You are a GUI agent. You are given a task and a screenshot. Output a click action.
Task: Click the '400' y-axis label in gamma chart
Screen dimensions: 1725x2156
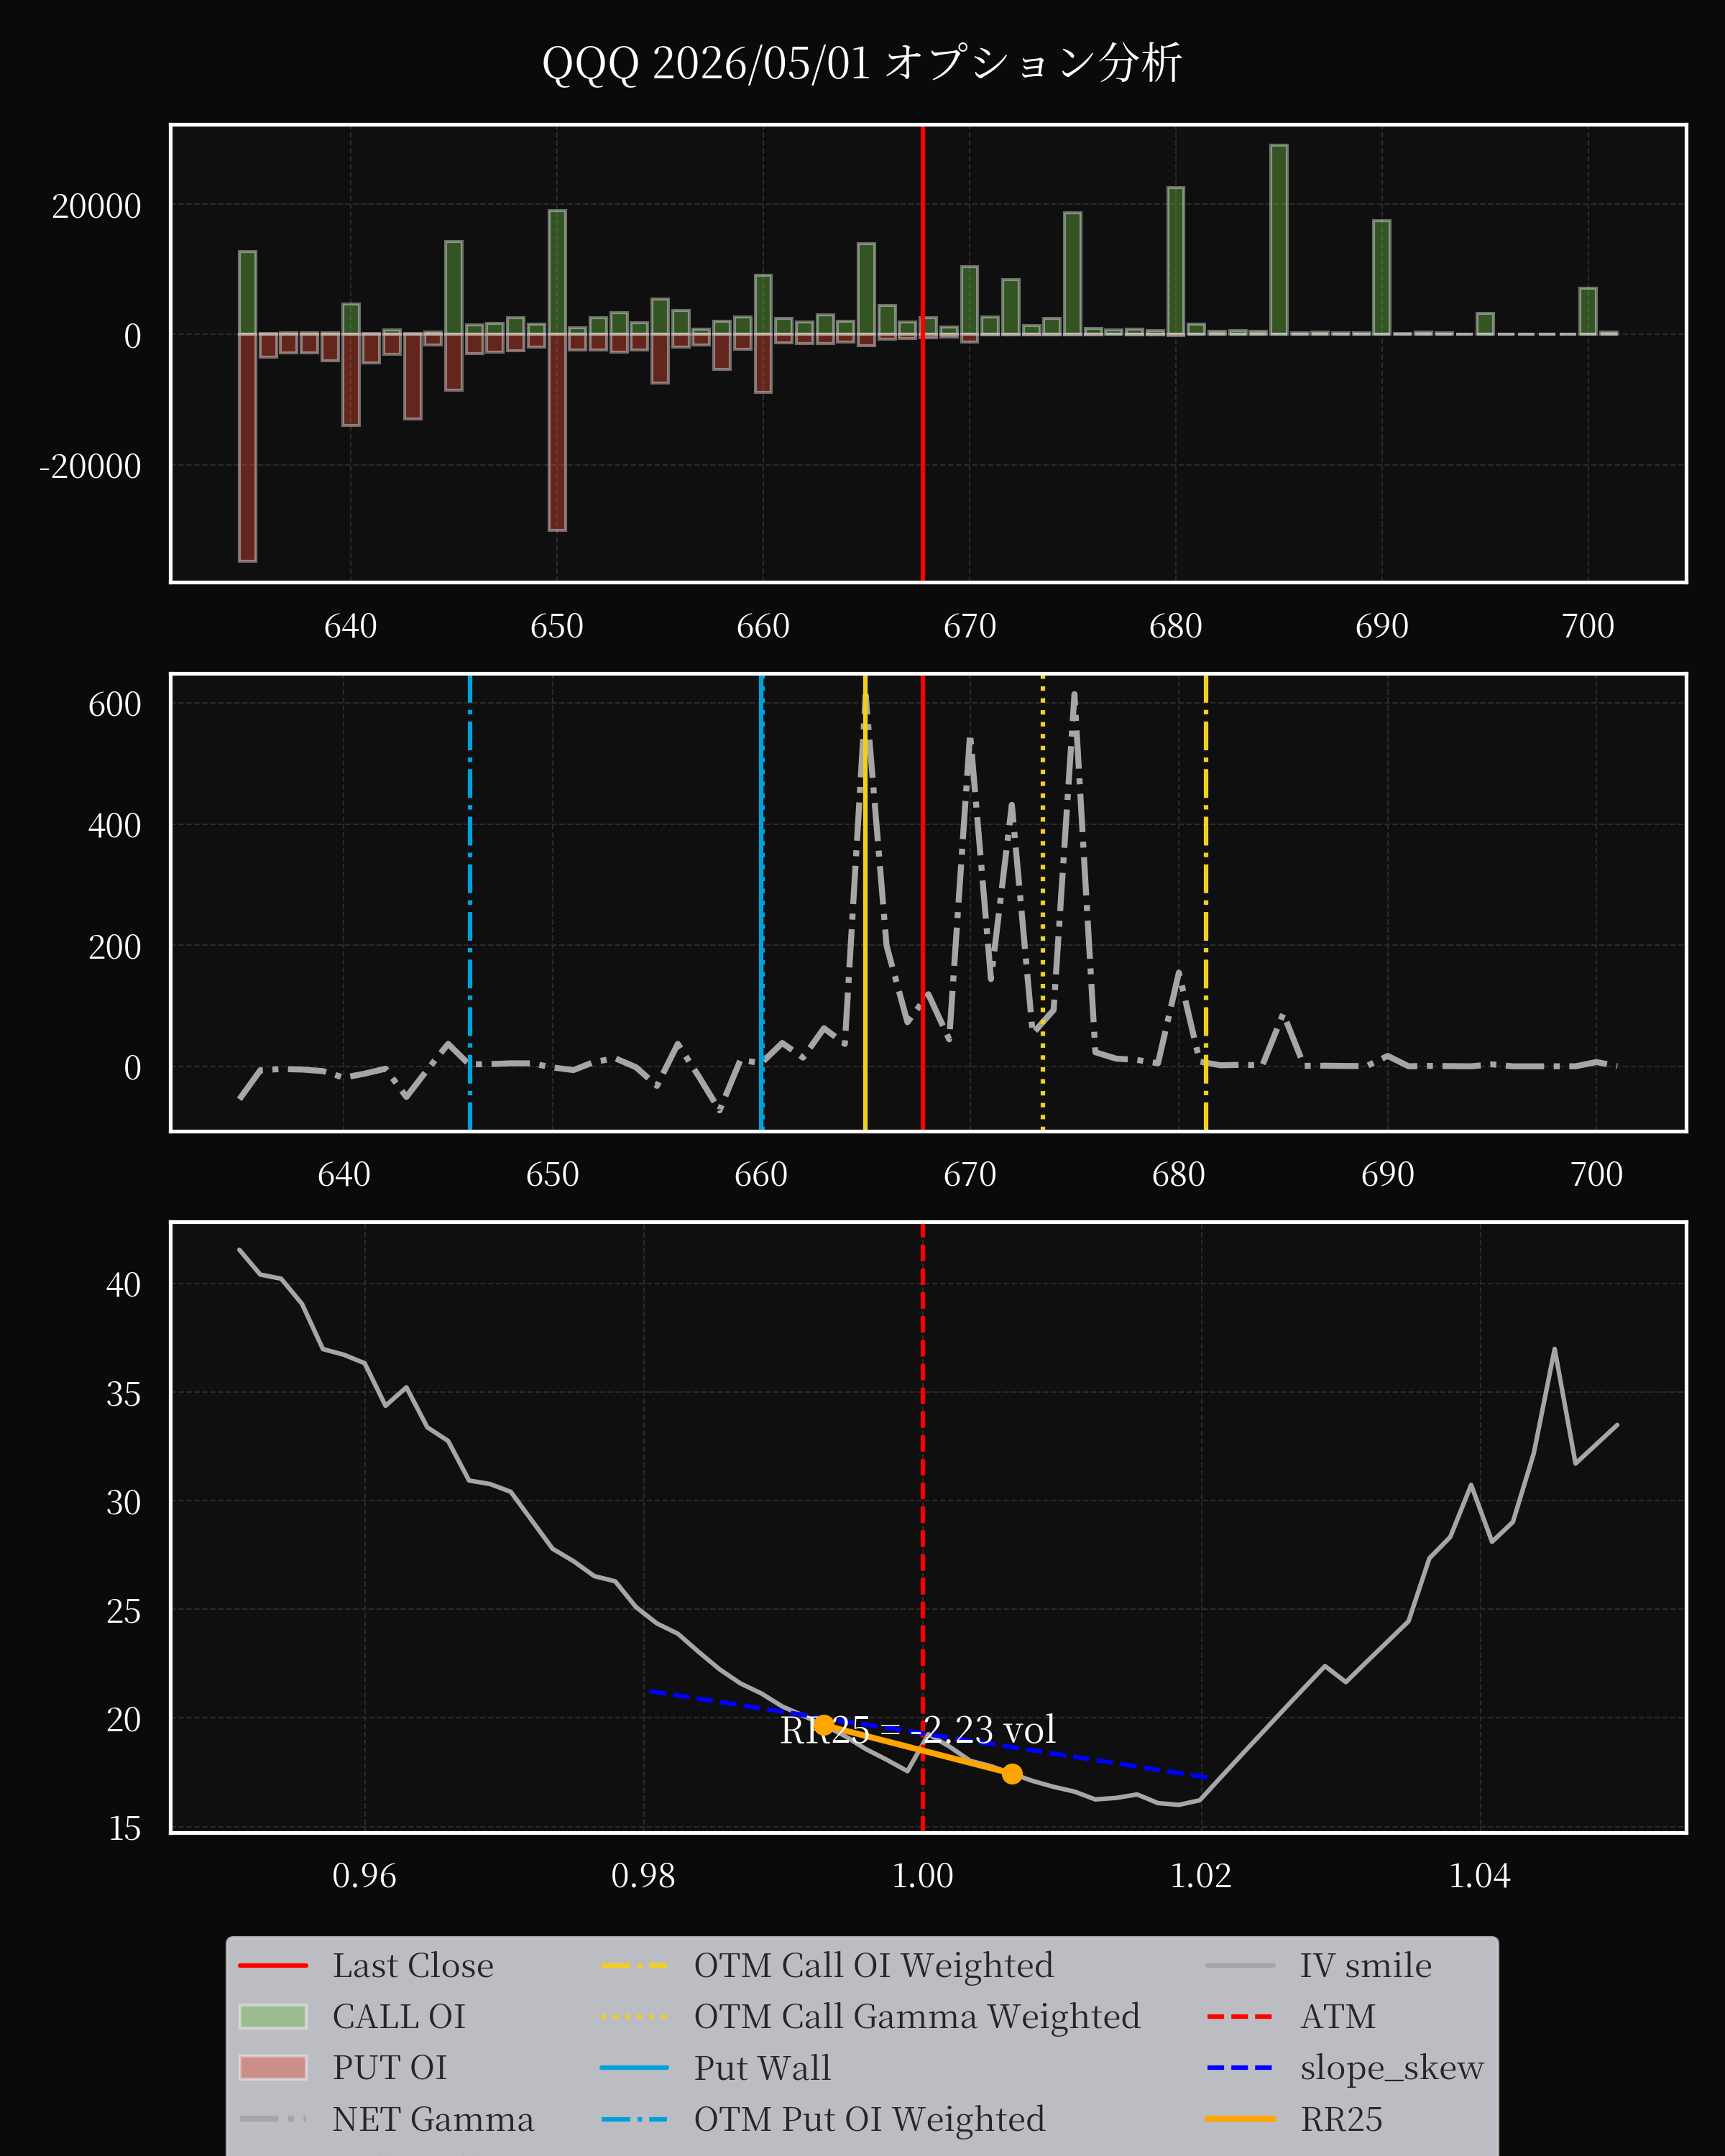114,826
